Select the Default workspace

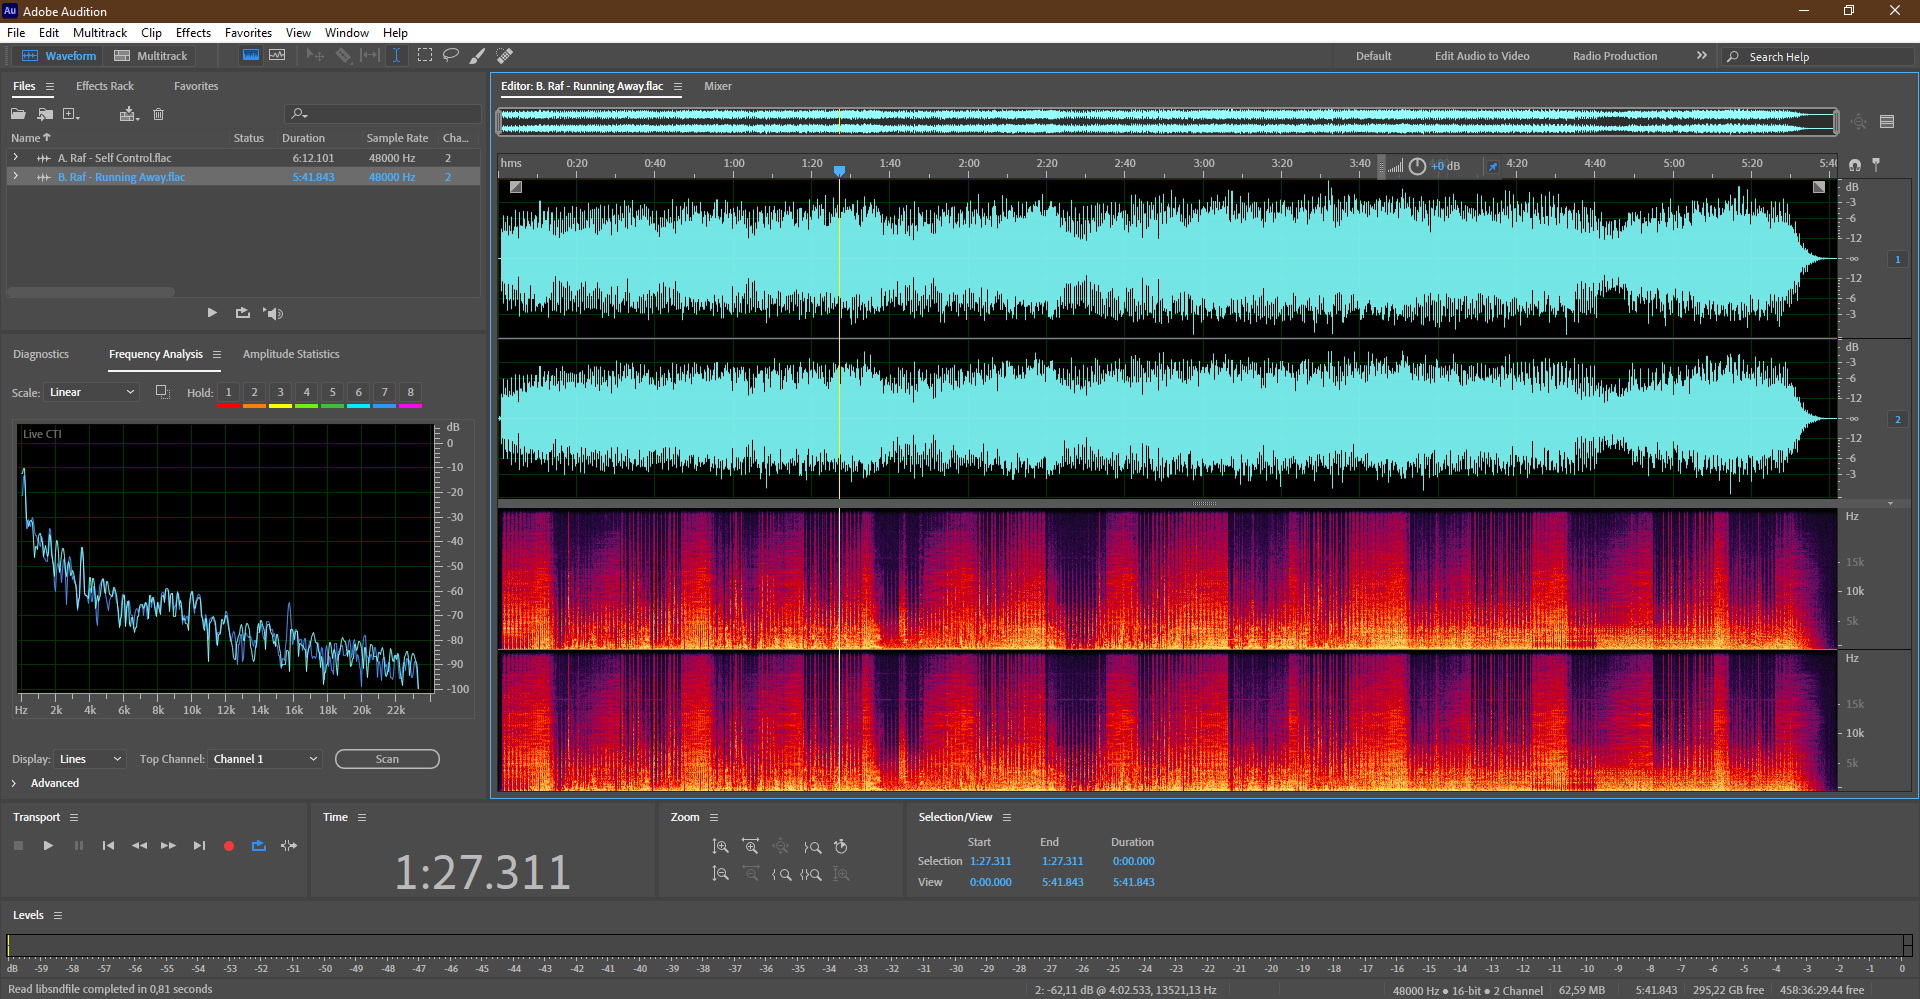pos(1373,56)
